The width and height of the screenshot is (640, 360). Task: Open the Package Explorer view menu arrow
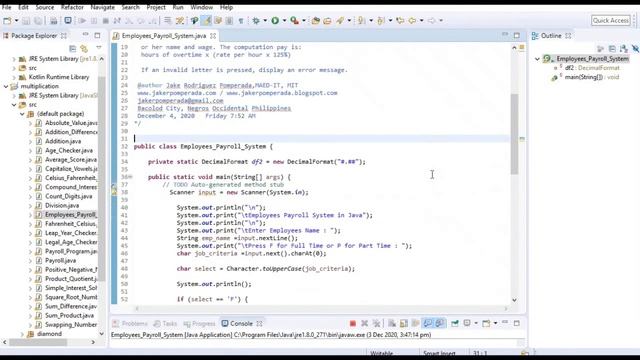[x=99, y=48]
